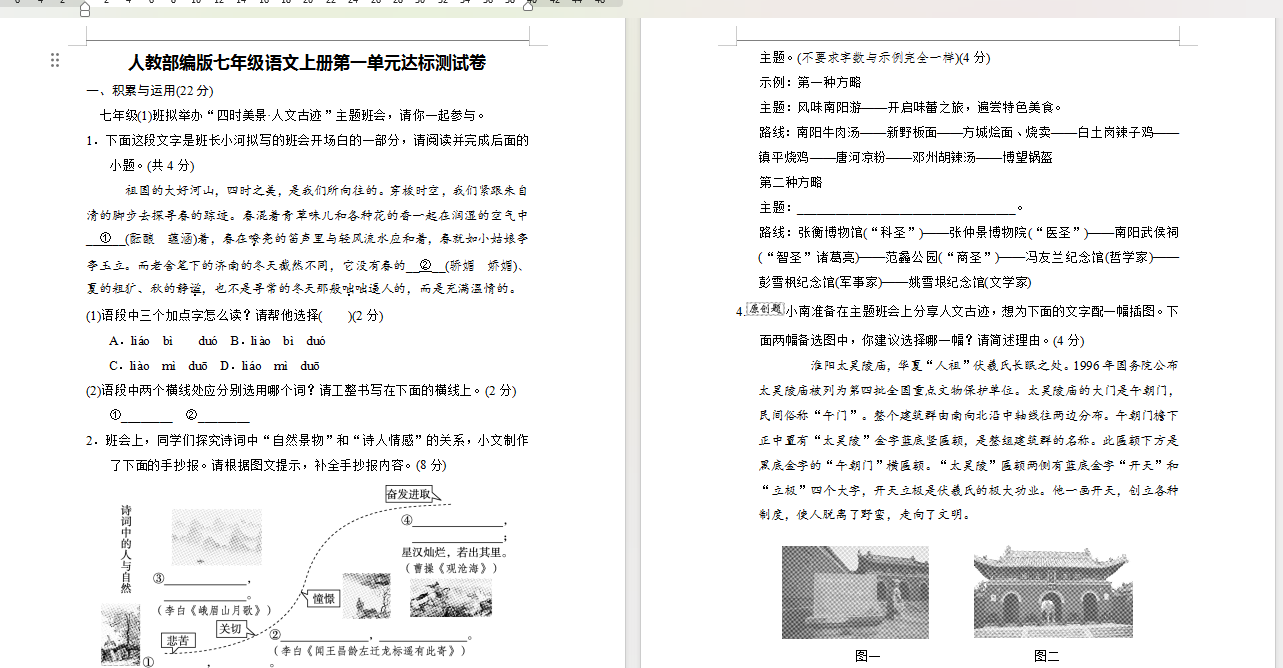
Task: Click the title 人教部编版七年级语文上册第一单元达标测试卷
Action: (307, 63)
